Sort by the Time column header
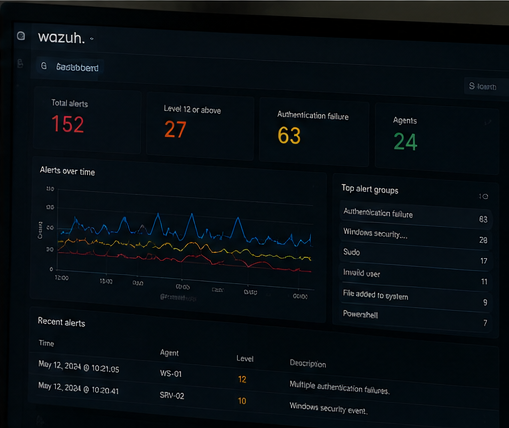The width and height of the screenshot is (509, 428). click(x=46, y=343)
